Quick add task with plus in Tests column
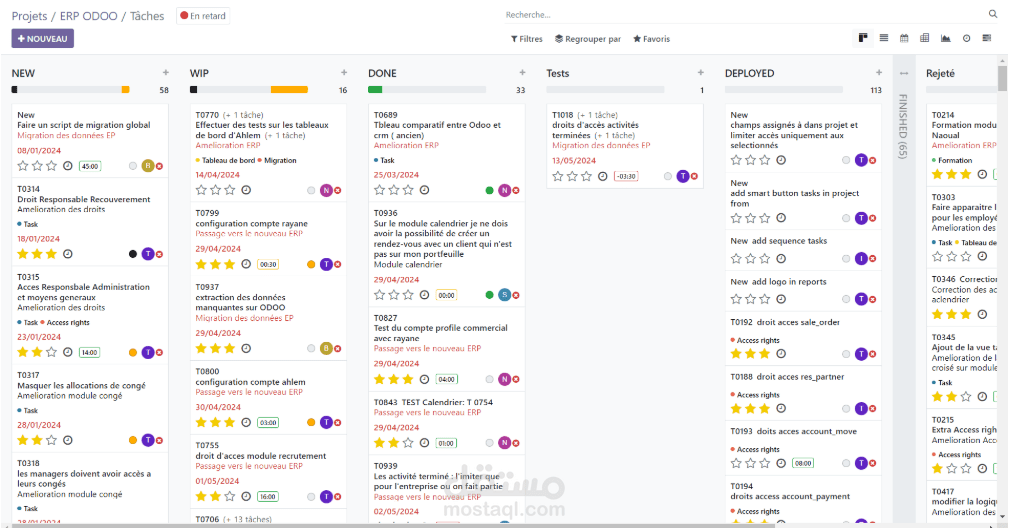This screenshot has height=531, width=1010. 701,73
